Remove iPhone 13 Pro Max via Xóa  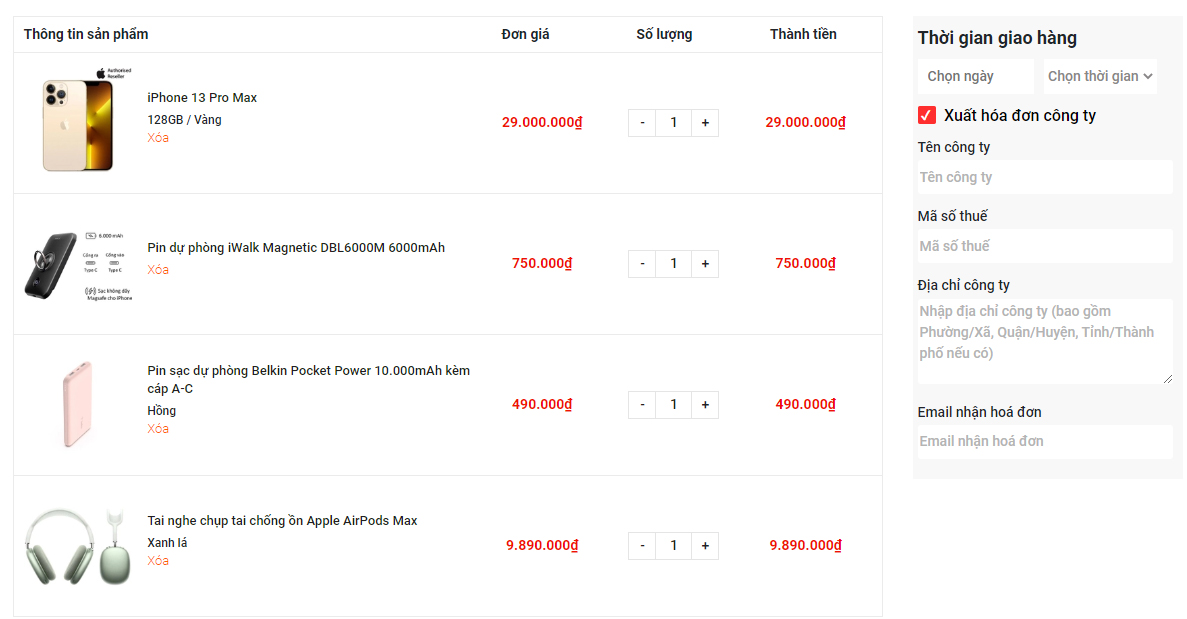158,138
